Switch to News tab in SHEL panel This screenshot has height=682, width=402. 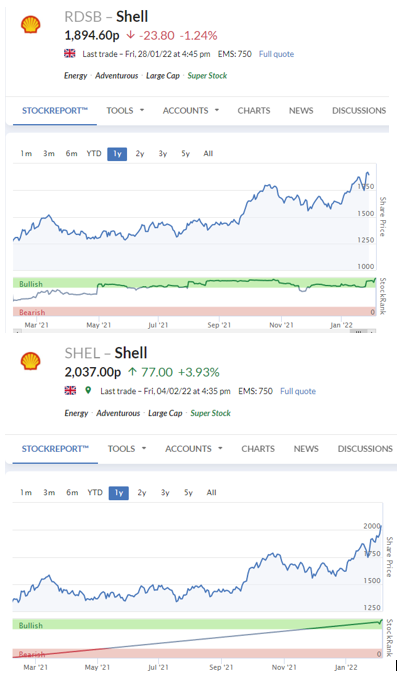(306, 448)
